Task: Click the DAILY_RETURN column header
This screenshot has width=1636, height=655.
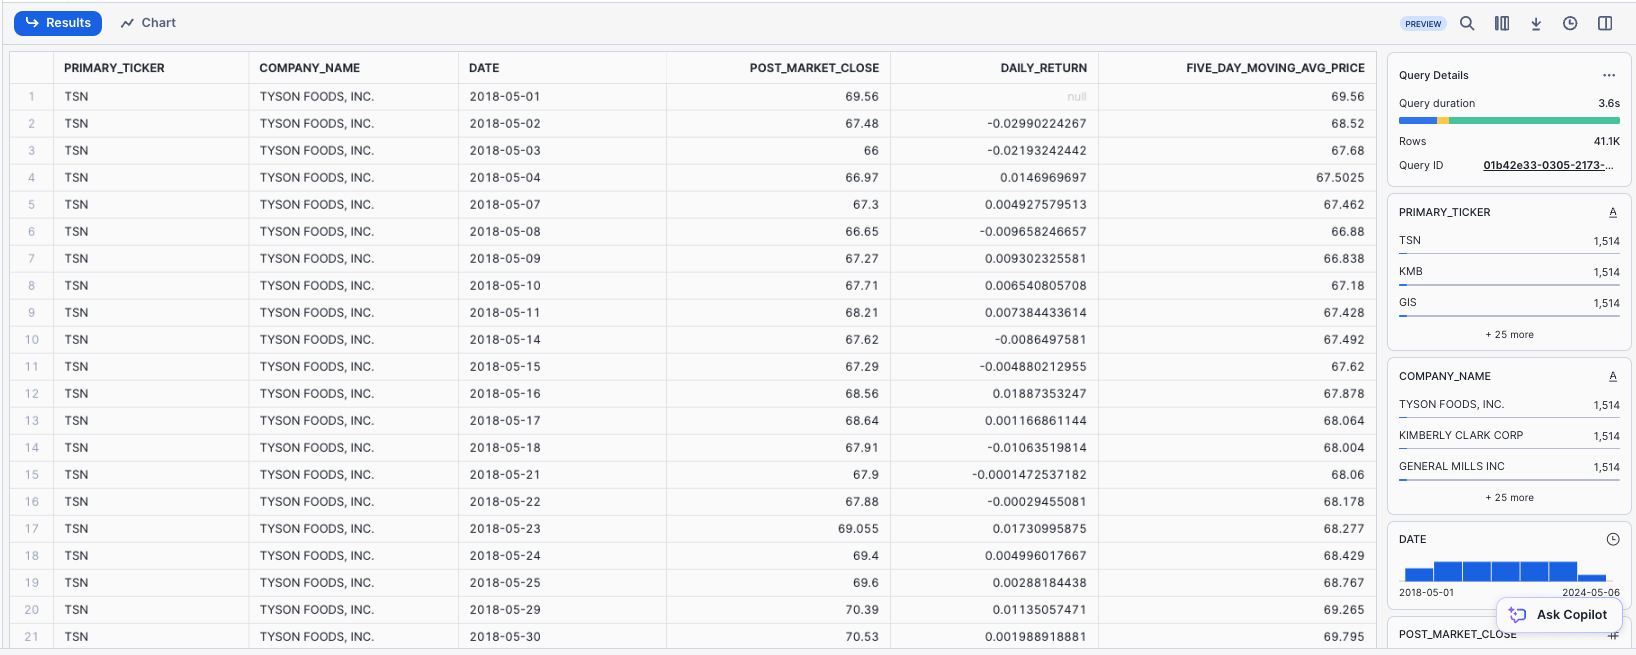Action: (x=994, y=68)
